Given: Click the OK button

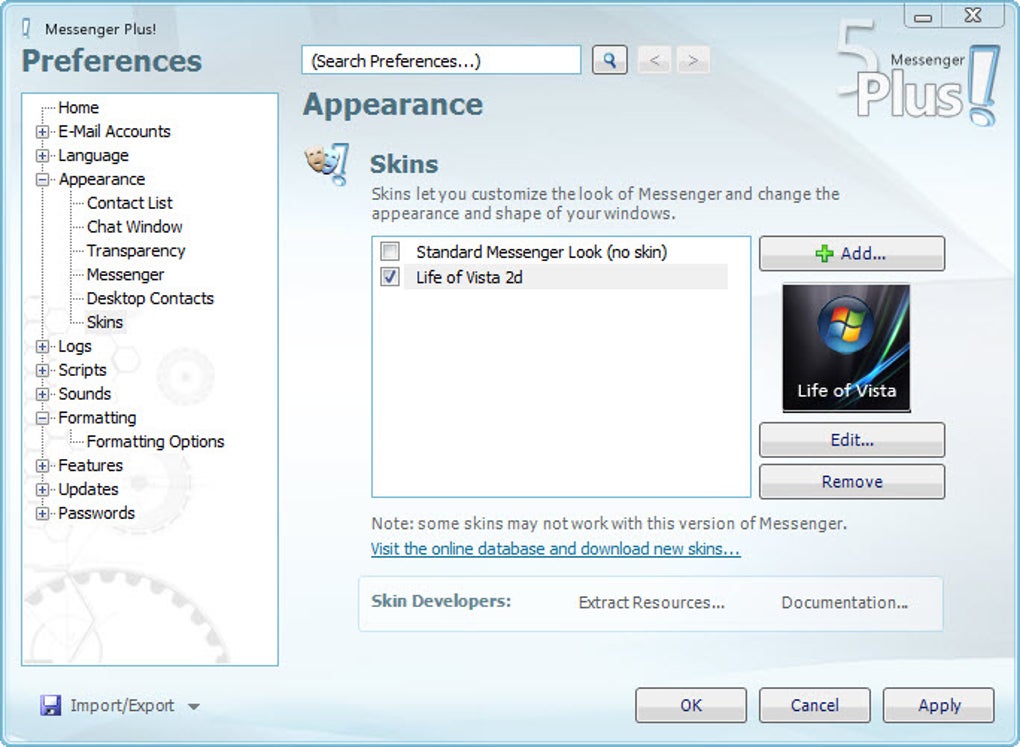Looking at the screenshot, I should click(691, 705).
